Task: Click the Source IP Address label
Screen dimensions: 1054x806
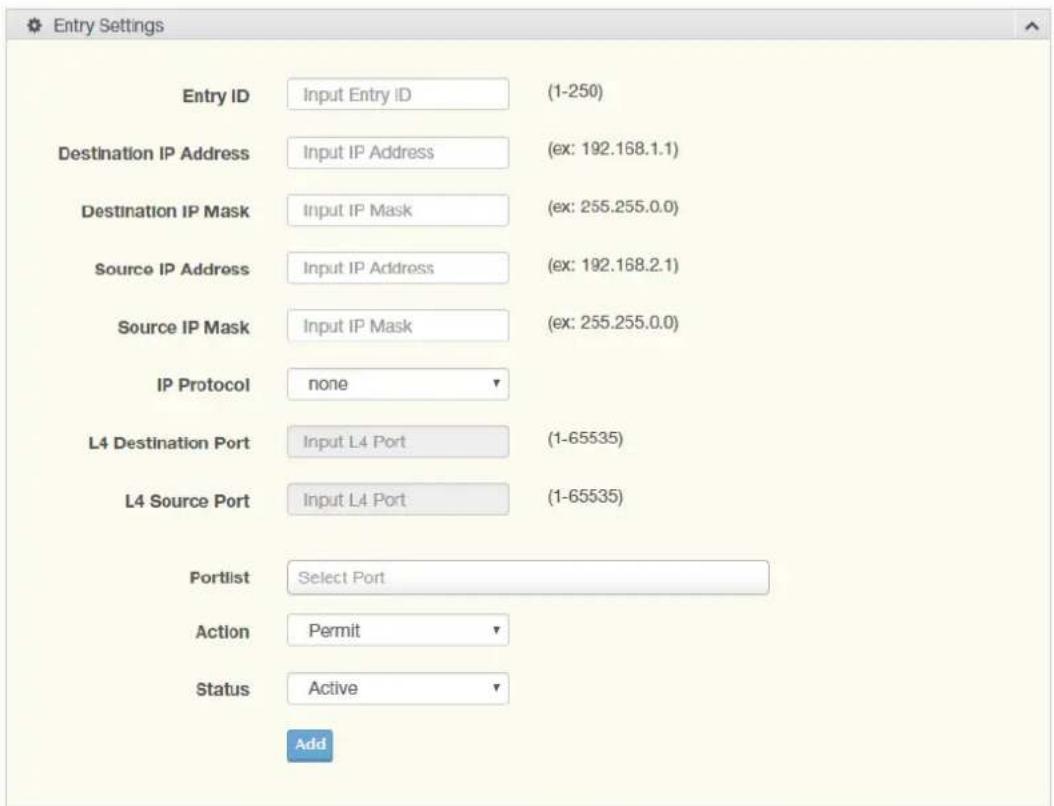Action: (x=172, y=270)
